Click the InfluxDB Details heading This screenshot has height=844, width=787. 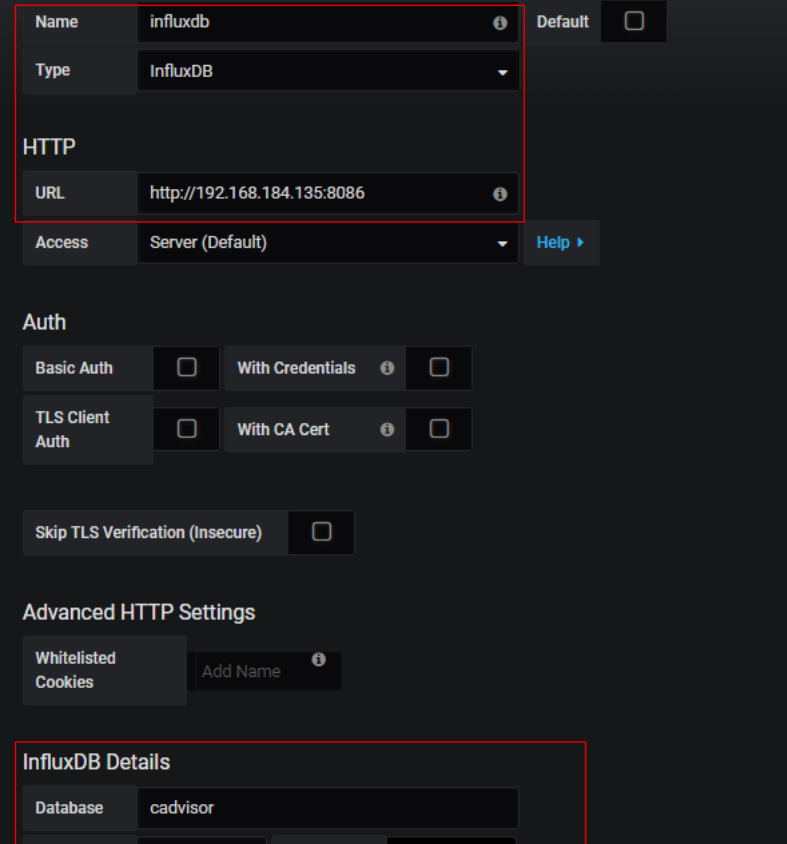96,762
